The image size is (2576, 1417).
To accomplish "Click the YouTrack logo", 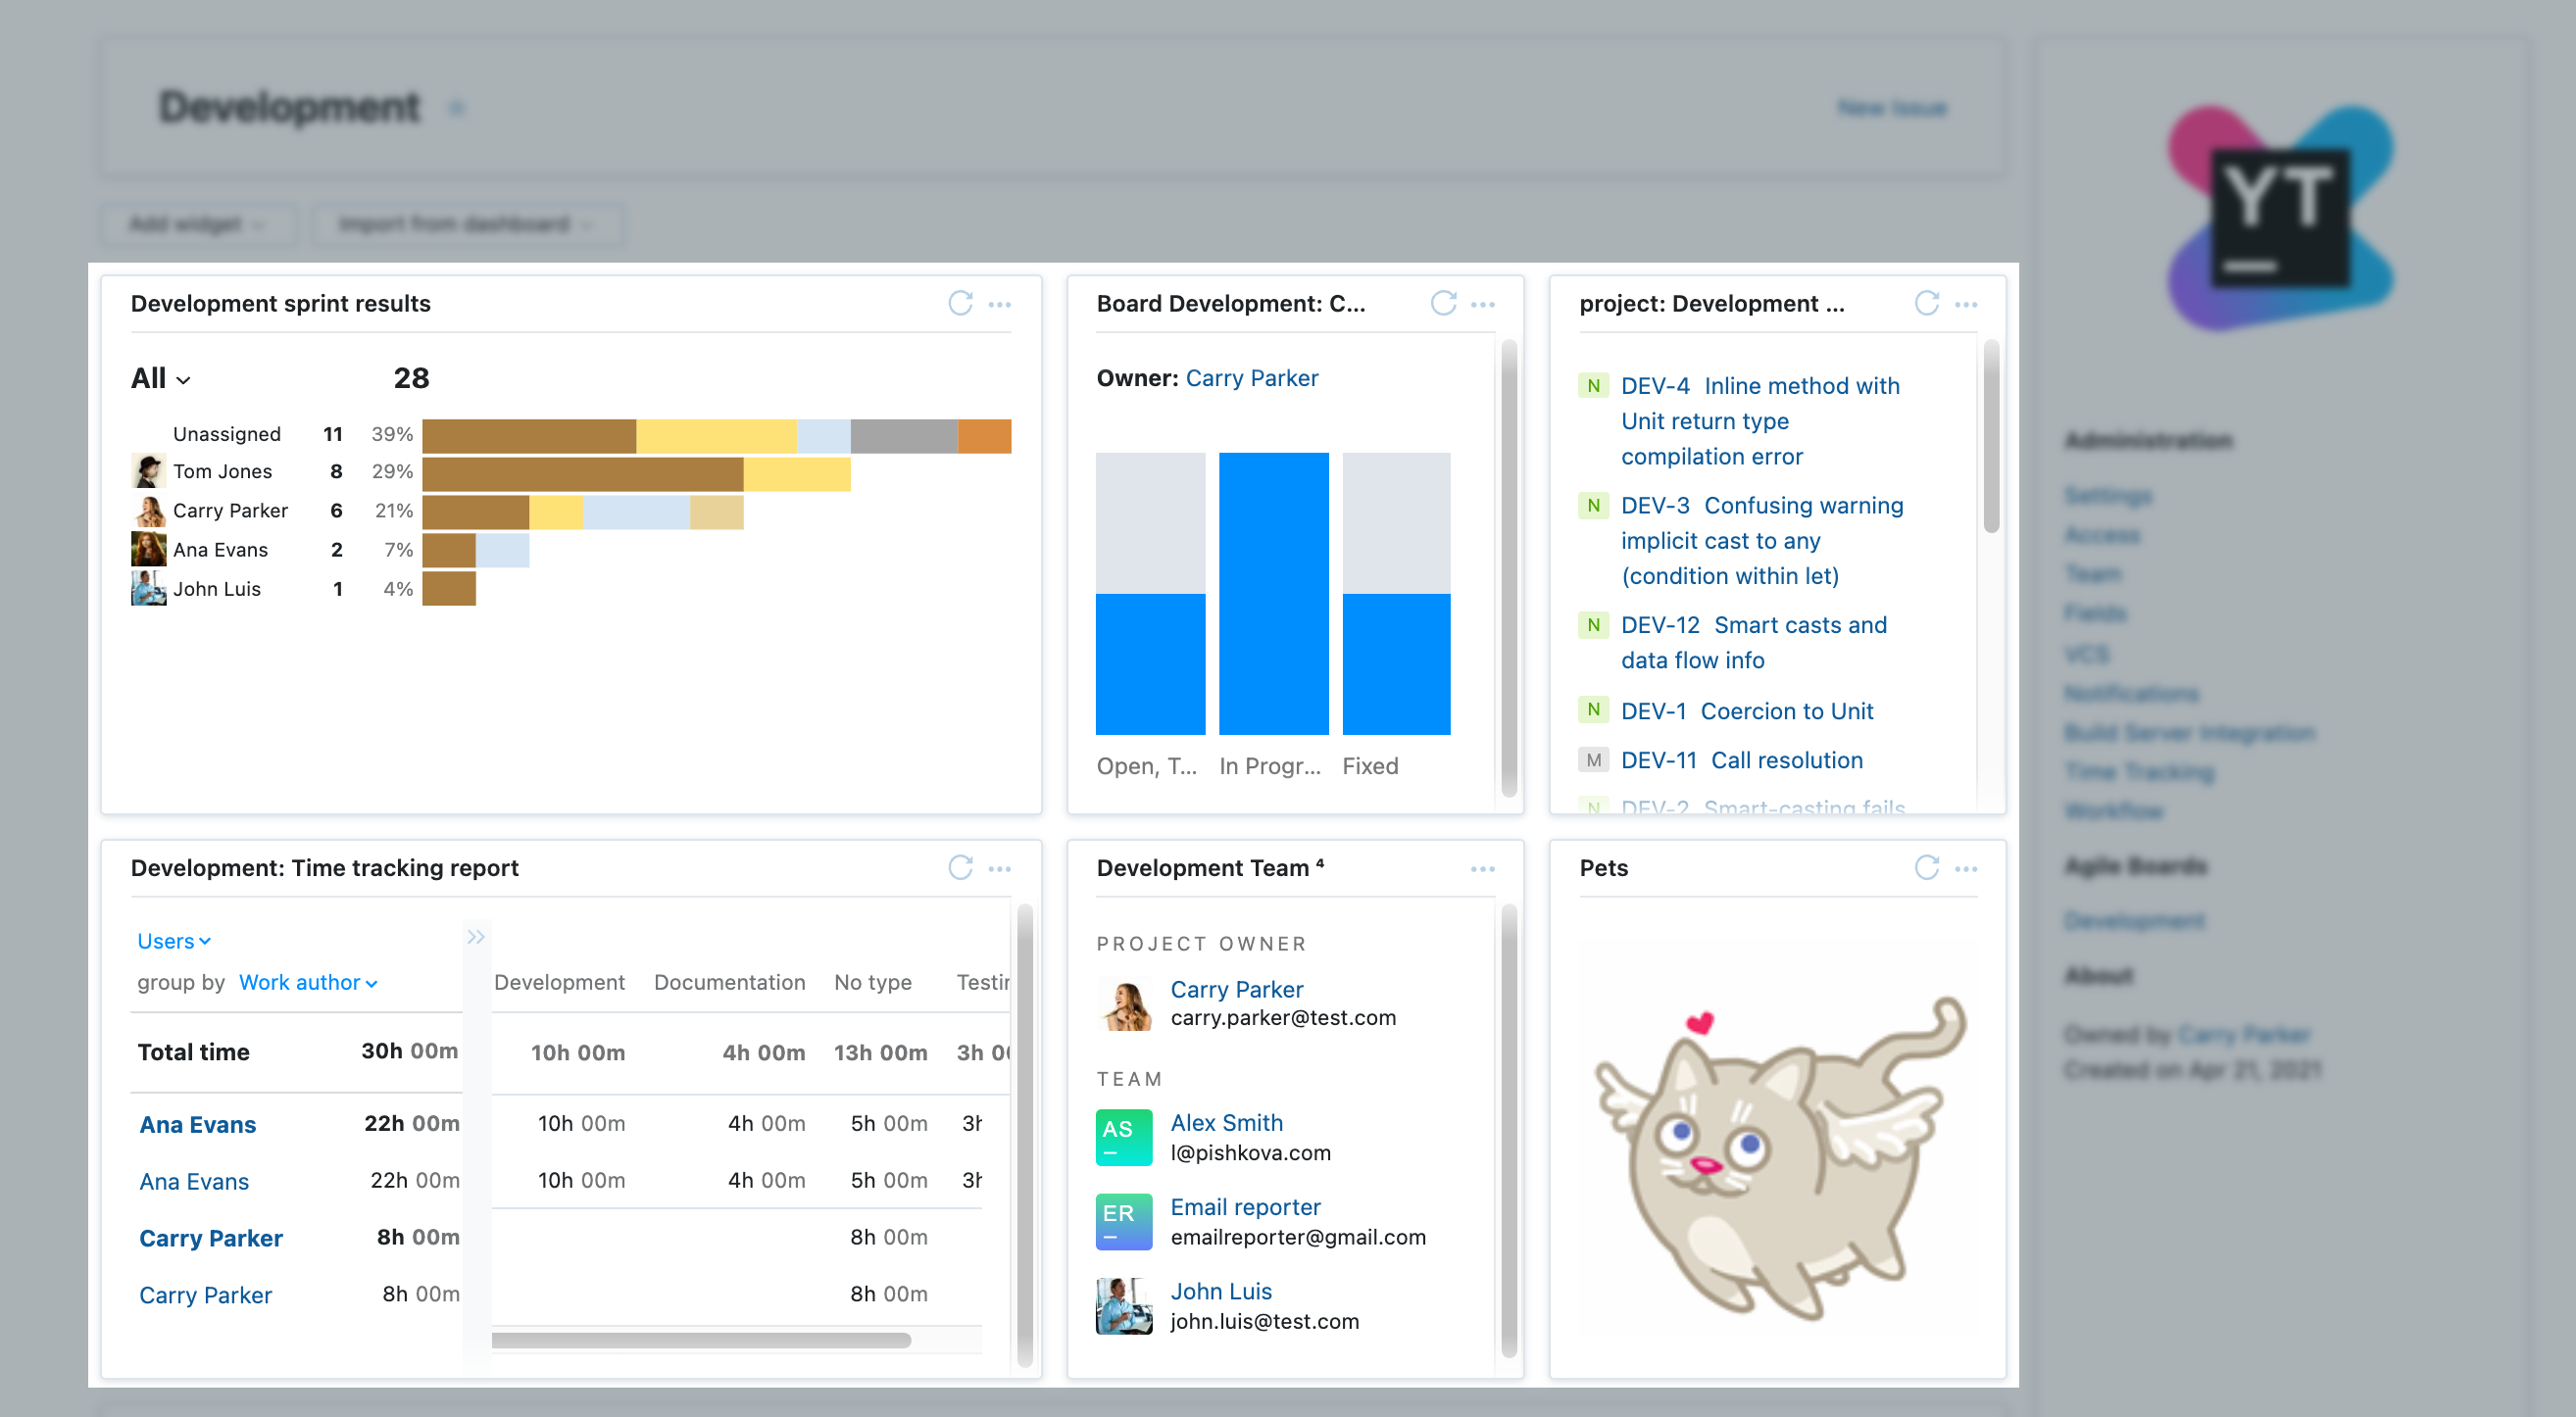I will pos(2281,215).
